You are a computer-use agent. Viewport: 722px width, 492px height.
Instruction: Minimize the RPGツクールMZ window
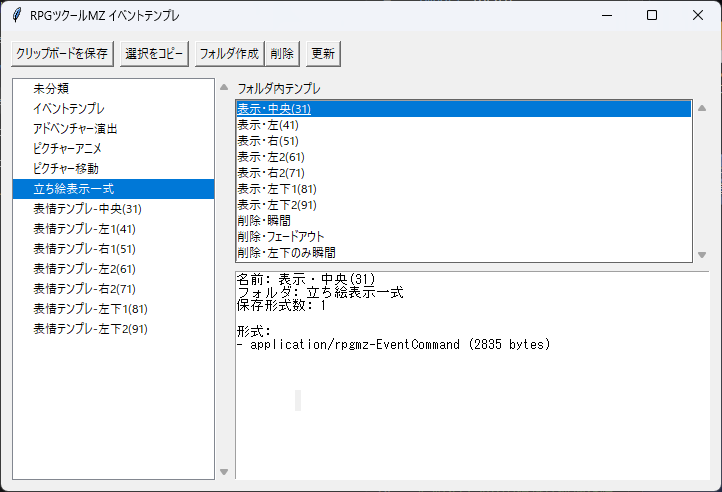click(x=607, y=15)
